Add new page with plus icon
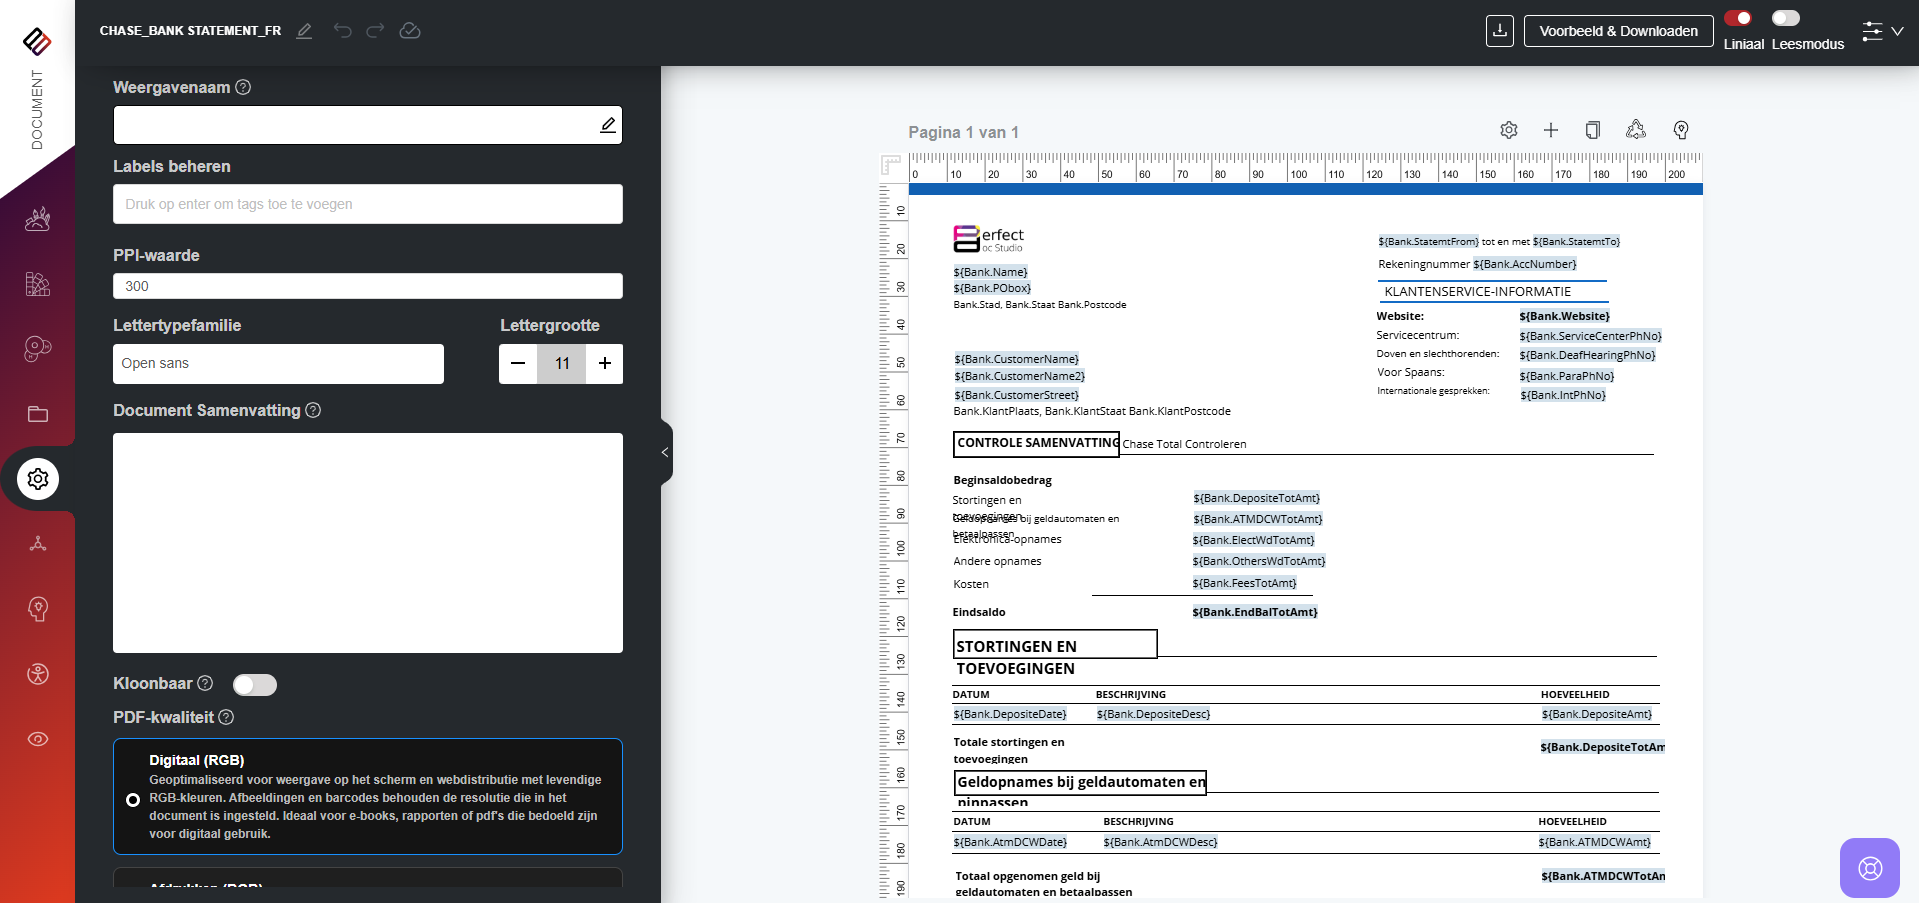Image resolution: width=1919 pixels, height=903 pixels. coord(1551,130)
